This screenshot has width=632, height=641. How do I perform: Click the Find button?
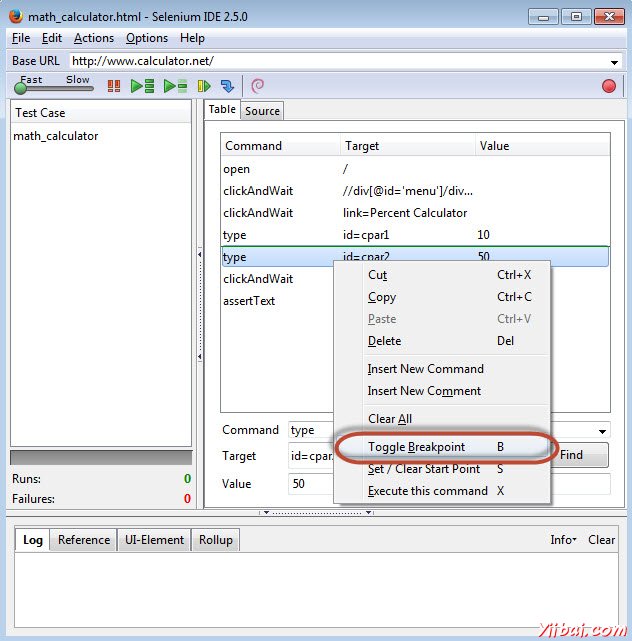tap(579, 455)
